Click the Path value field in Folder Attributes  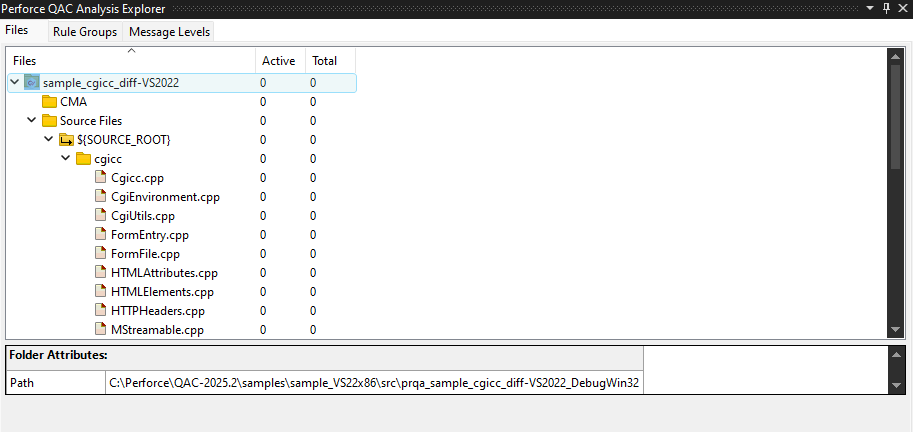point(373,383)
